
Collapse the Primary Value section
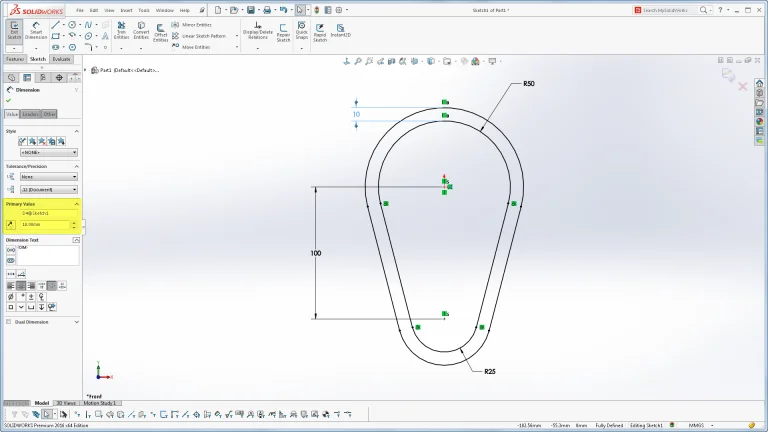(x=76, y=204)
